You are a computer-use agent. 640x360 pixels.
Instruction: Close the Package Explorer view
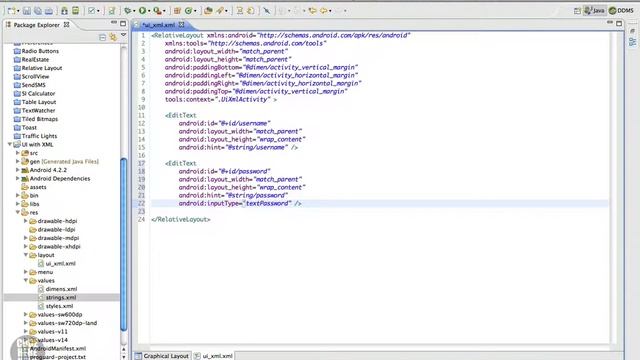tap(67, 25)
